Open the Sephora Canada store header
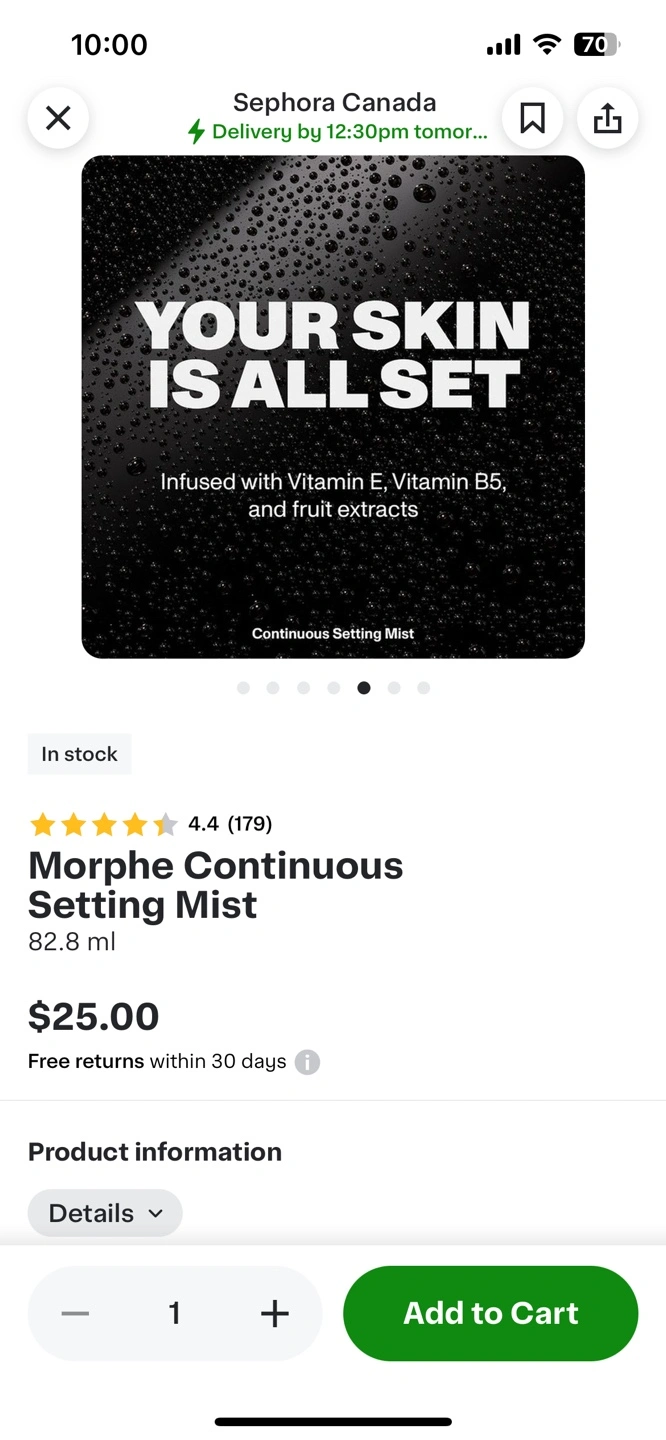 (334, 103)
